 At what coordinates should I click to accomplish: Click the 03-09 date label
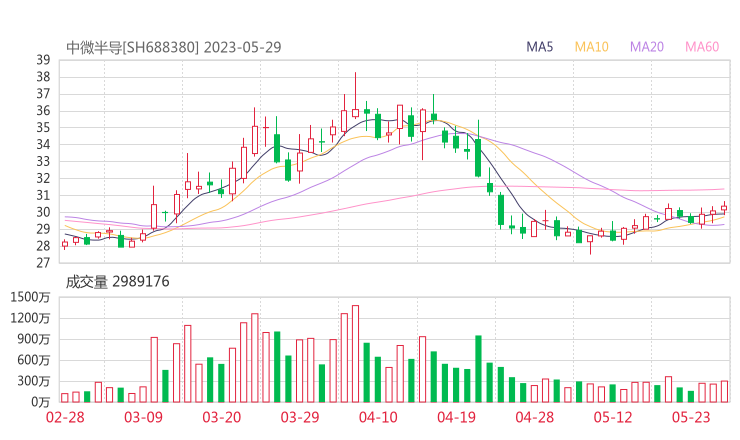143,417
